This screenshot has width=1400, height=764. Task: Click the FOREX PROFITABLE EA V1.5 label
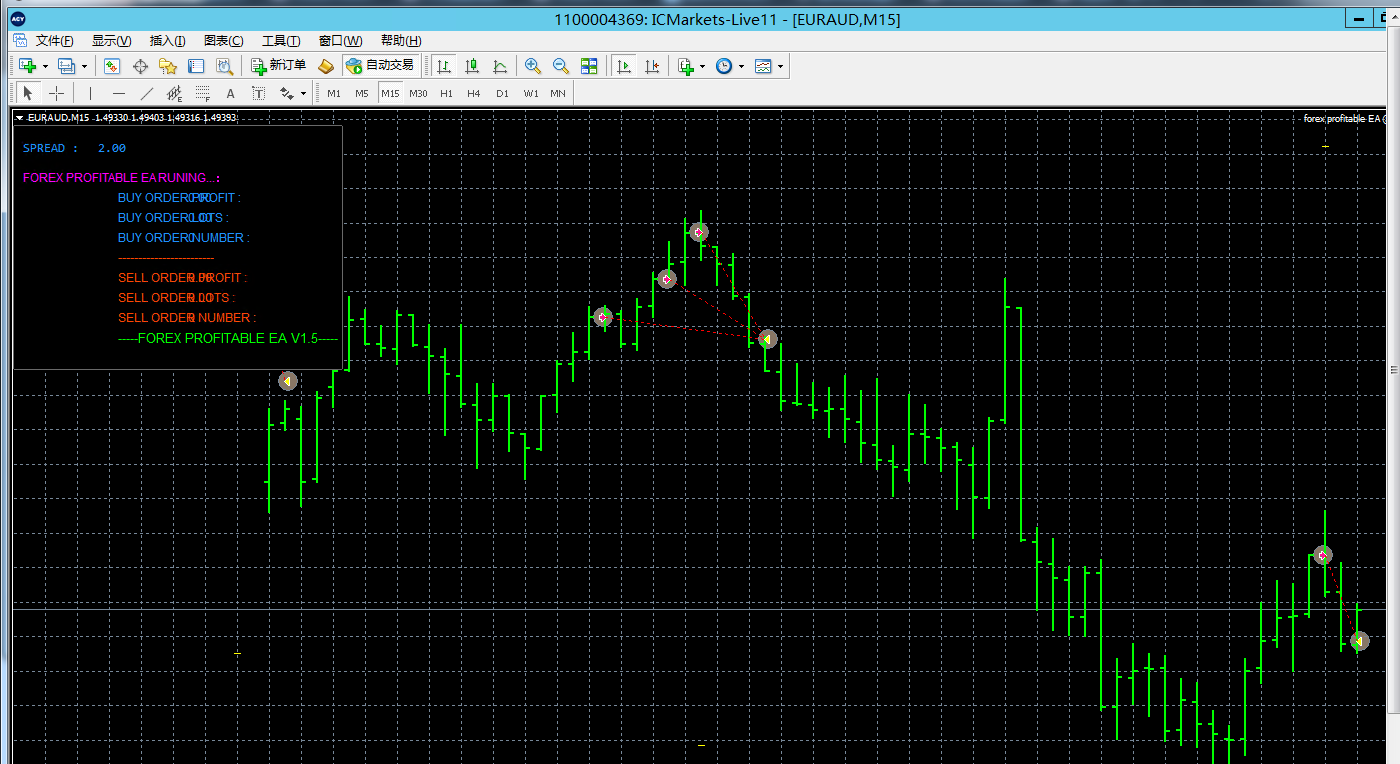pos(228,338)
